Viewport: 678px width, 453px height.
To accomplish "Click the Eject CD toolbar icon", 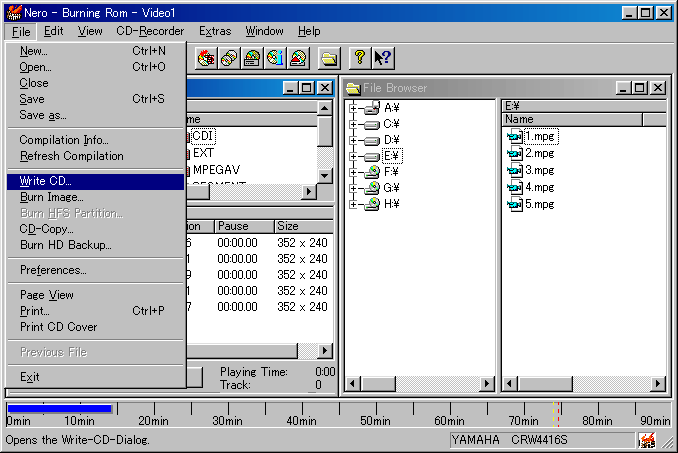I will click(298, 58).
